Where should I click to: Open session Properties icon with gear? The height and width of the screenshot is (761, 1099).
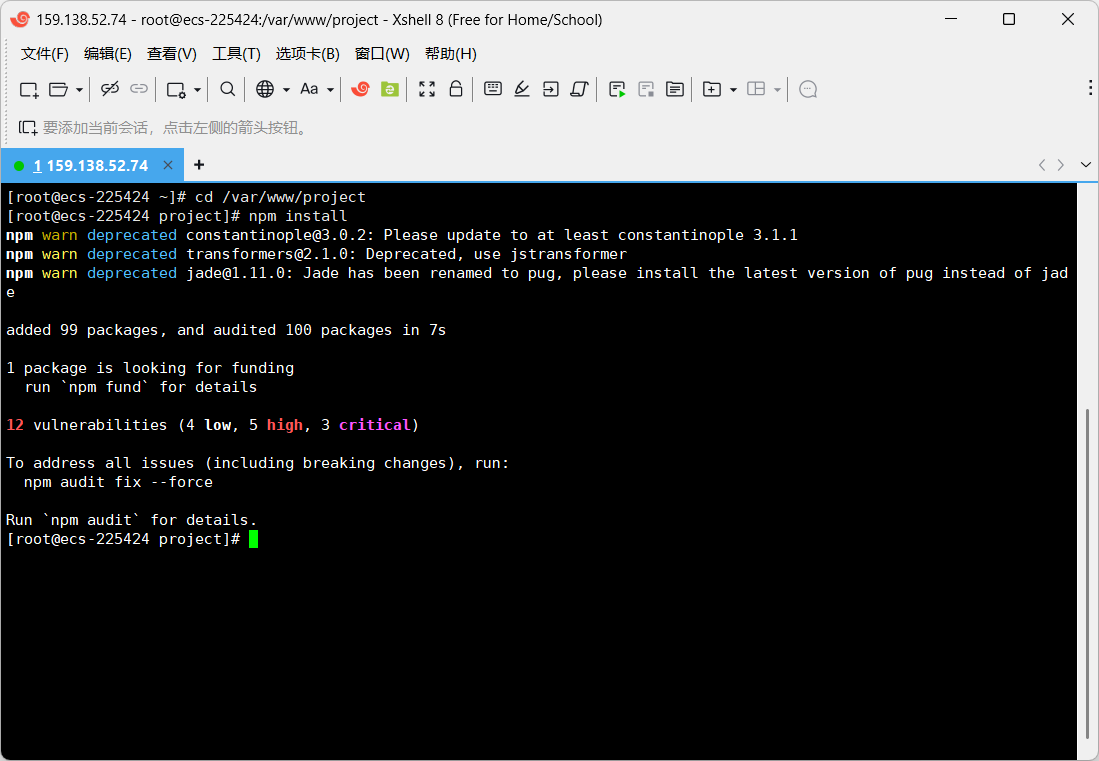pos(175,89)
